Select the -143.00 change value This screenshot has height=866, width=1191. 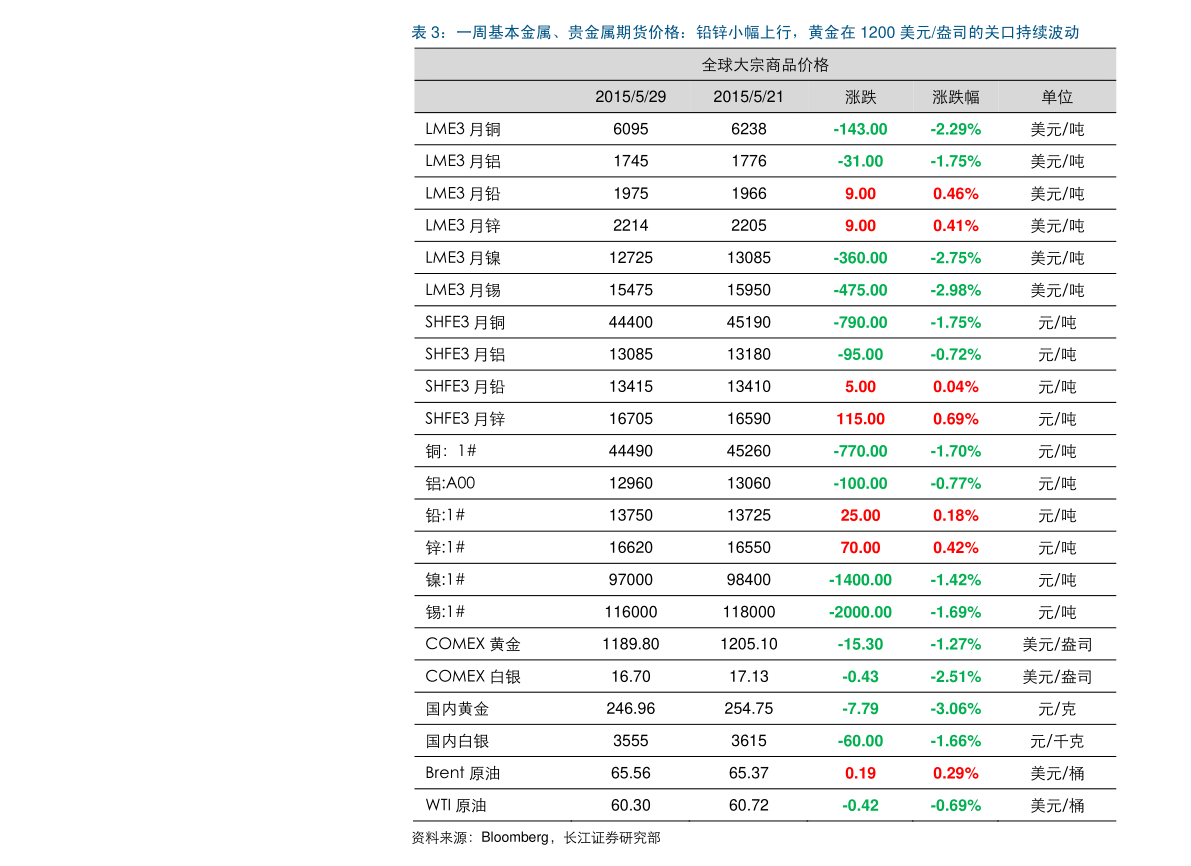click(x=860, y=129)
